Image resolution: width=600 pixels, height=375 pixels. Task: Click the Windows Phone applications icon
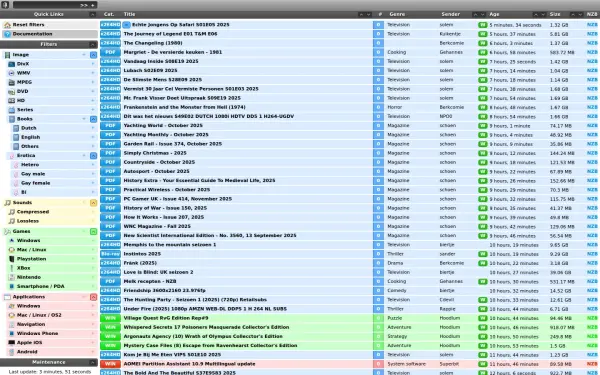point(11,334)
